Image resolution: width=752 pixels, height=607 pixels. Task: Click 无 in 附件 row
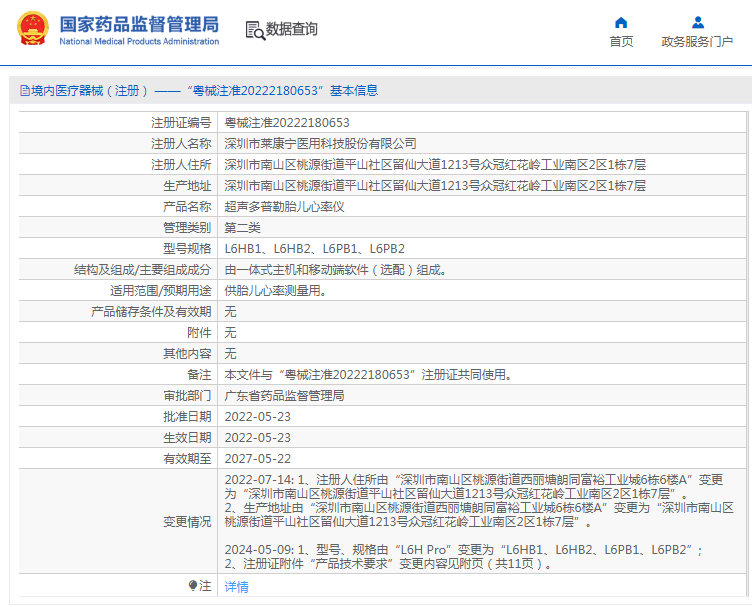(230, 333)
